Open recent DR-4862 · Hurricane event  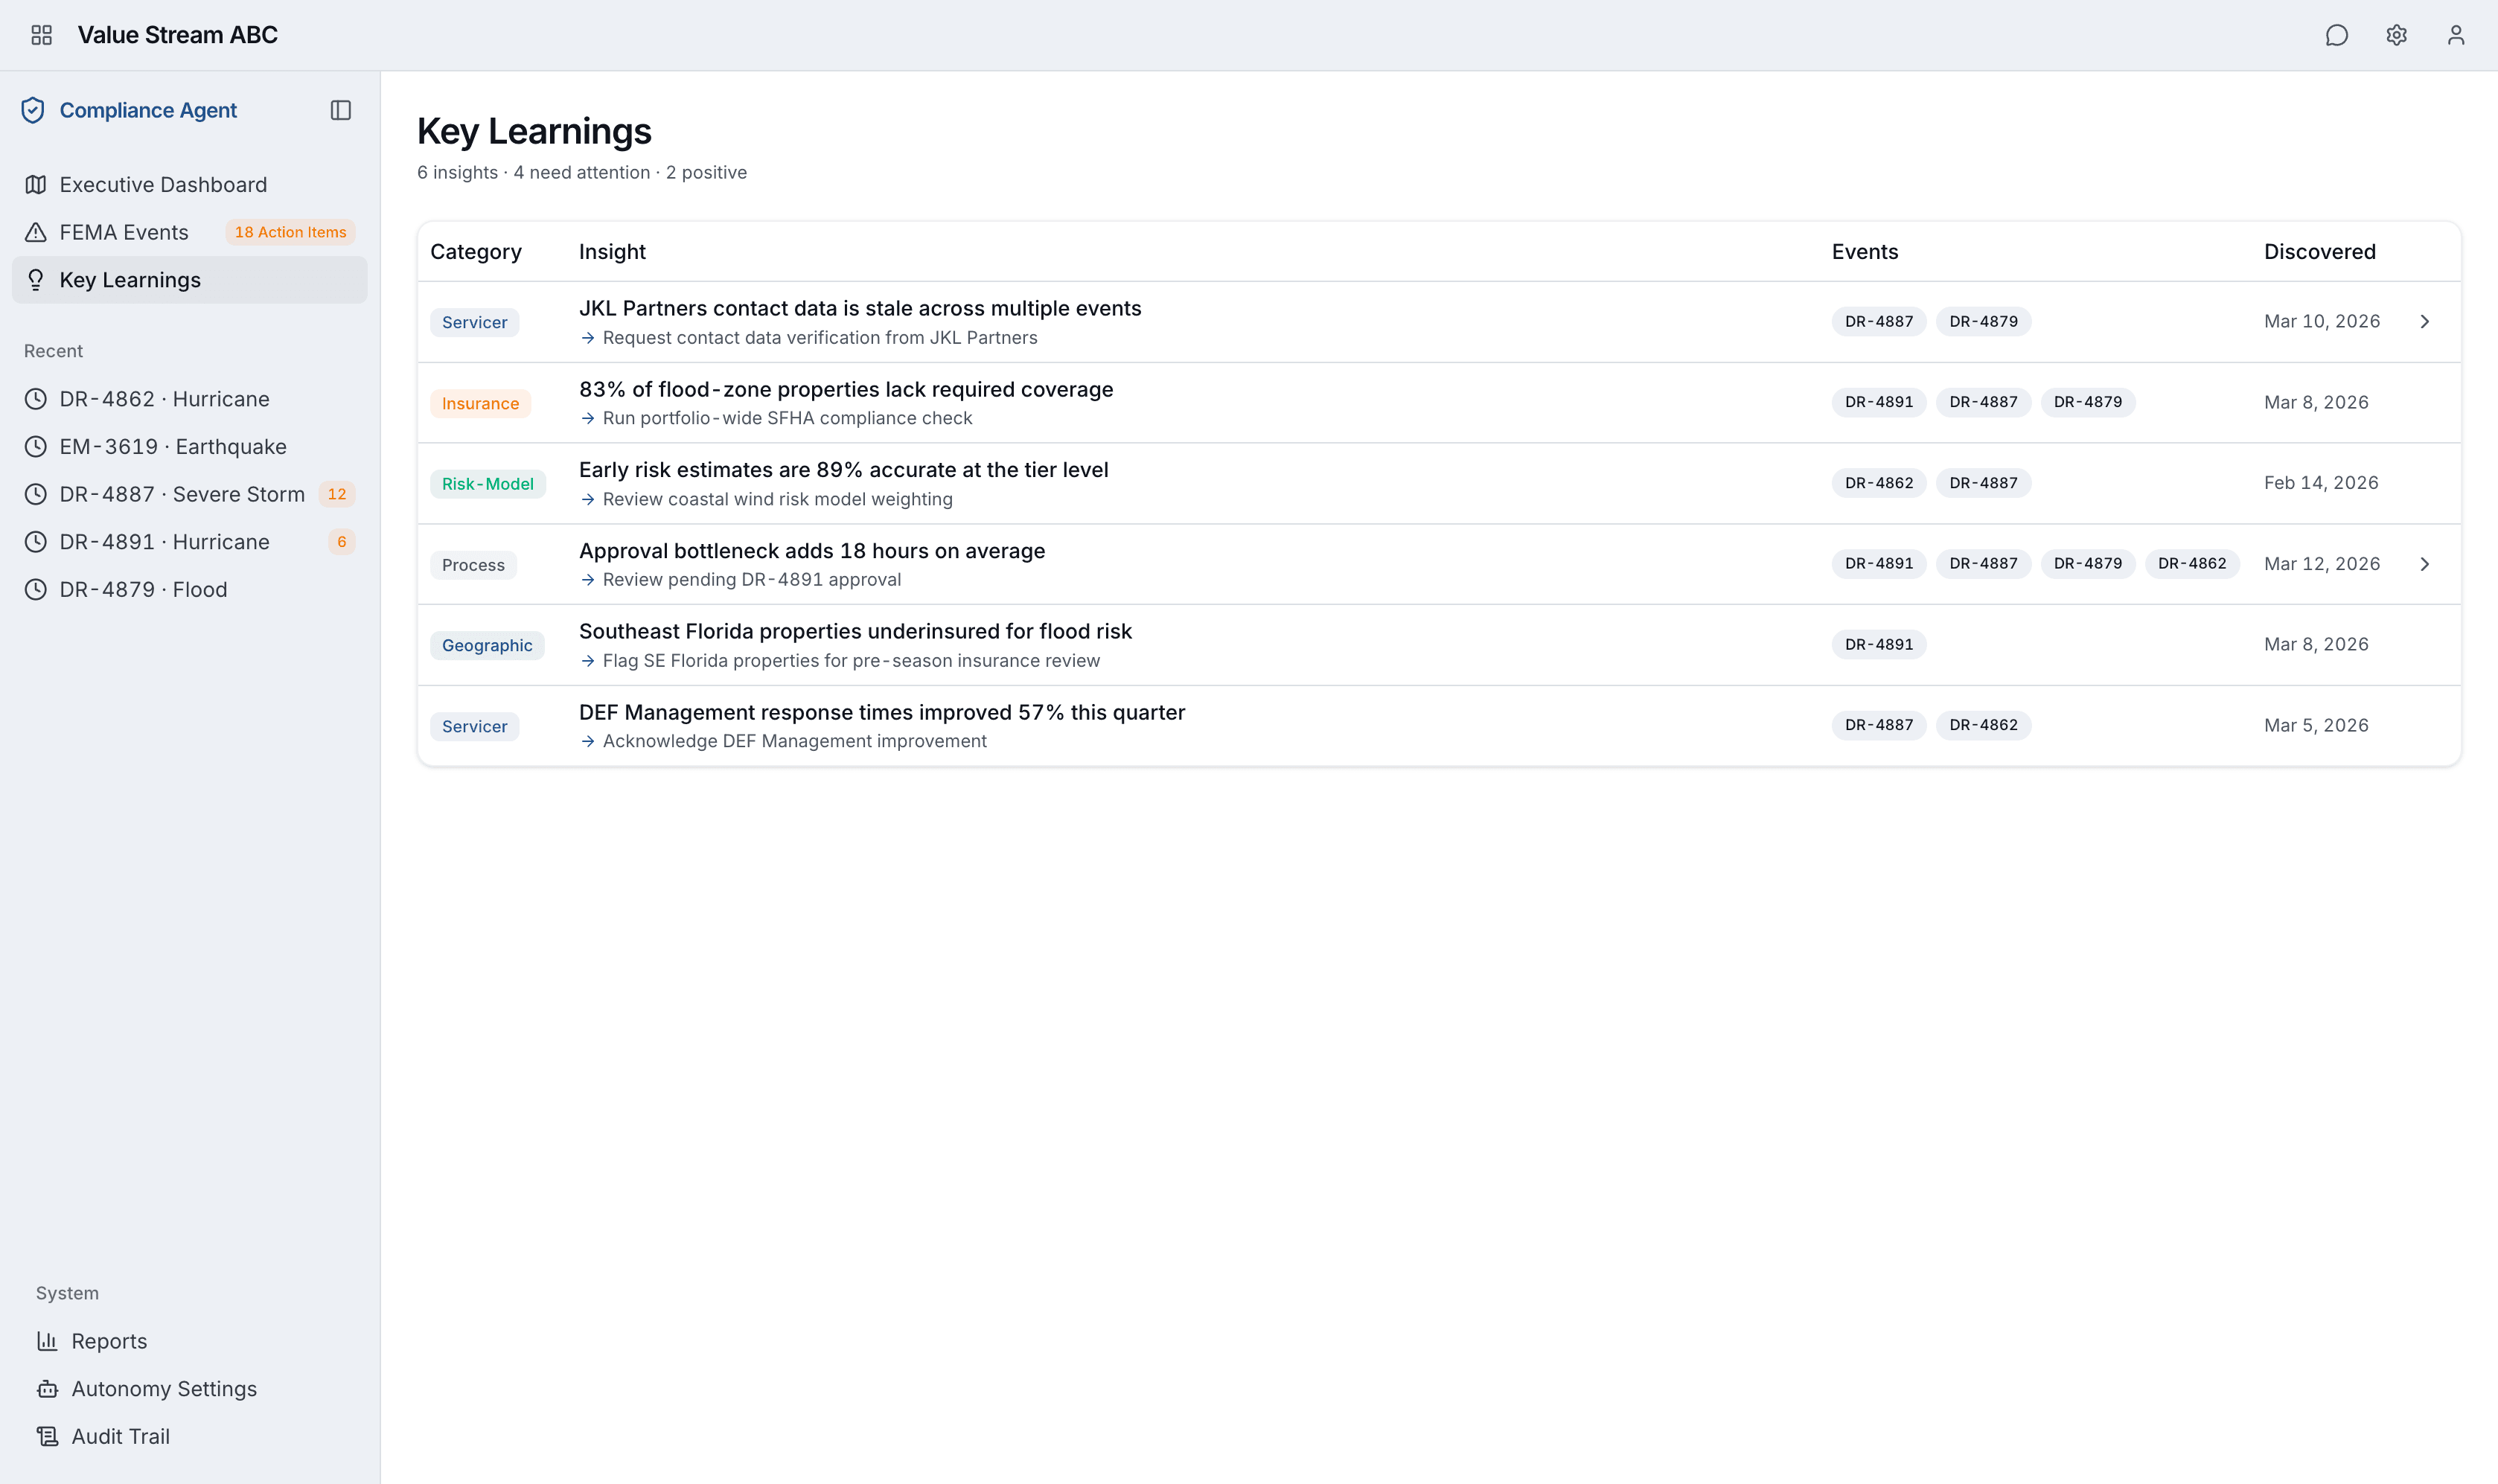pos(189,399)
